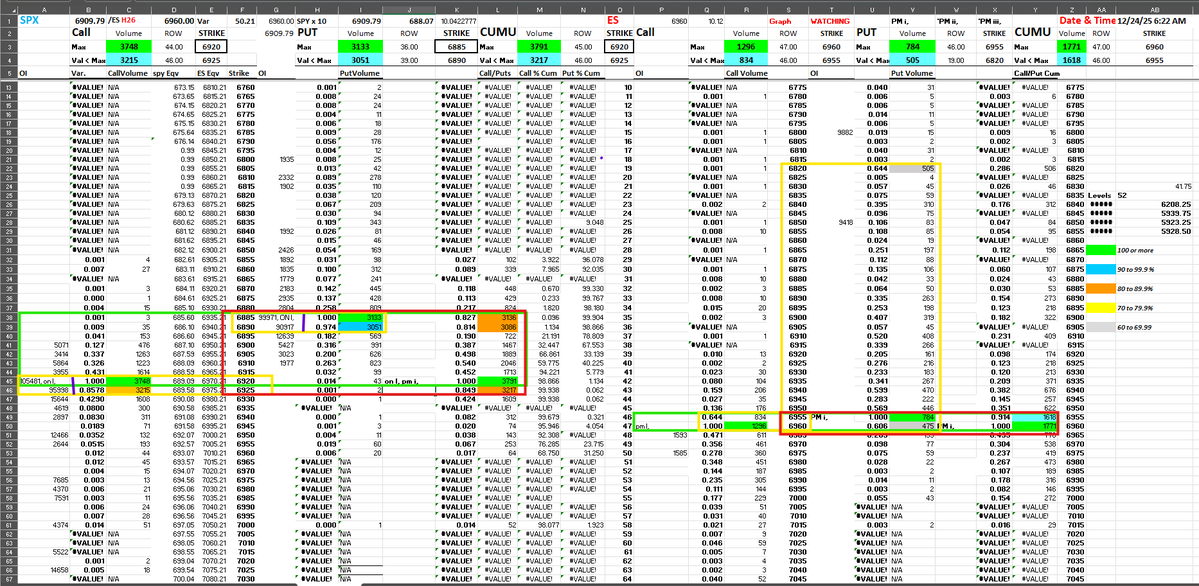The height and width of the screenshot is (586, 1199).
Task: Select the OI value 9882
Action: click(830, 132)
